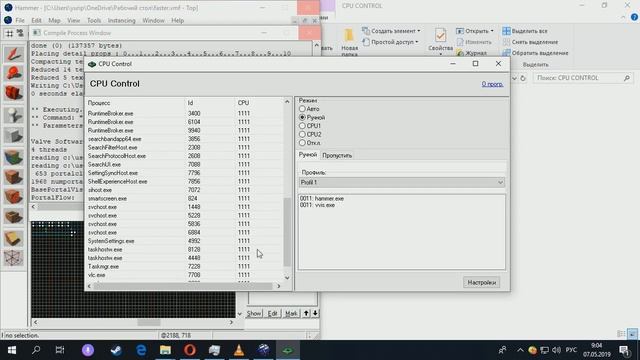Image resolution: width=640 pixels, height=360 pixels.
Task: Select ShellExperienceHost.exe process row
Action: pos(184,181)
